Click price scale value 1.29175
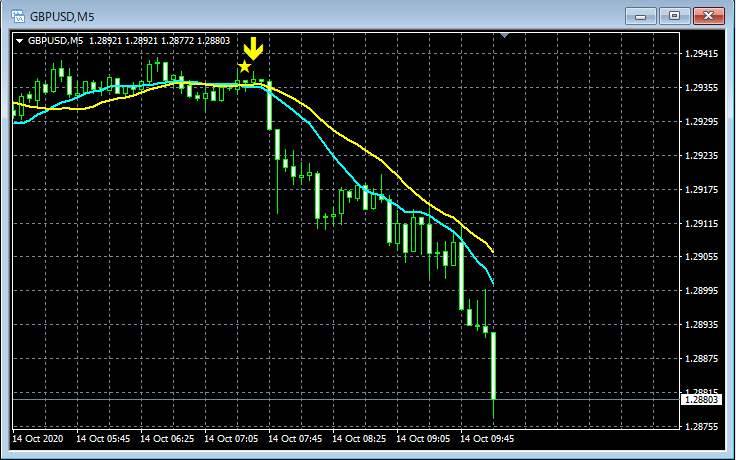 pyautogui.click(x=701, y=190)
